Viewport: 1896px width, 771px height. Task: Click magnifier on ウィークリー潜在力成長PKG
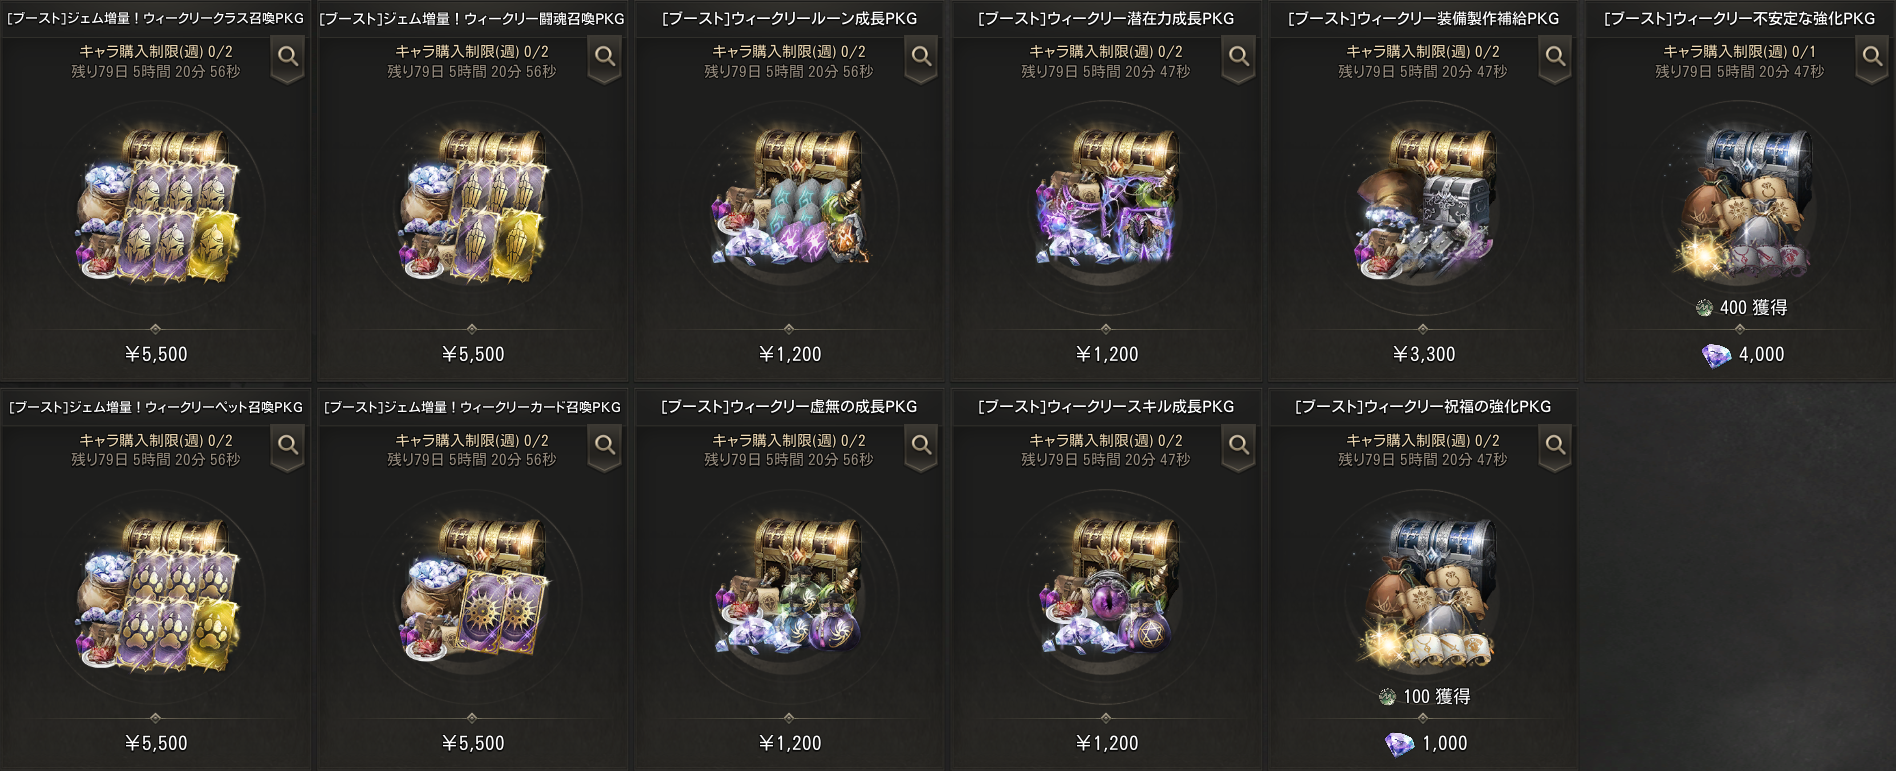click(x=1239, y=58)
